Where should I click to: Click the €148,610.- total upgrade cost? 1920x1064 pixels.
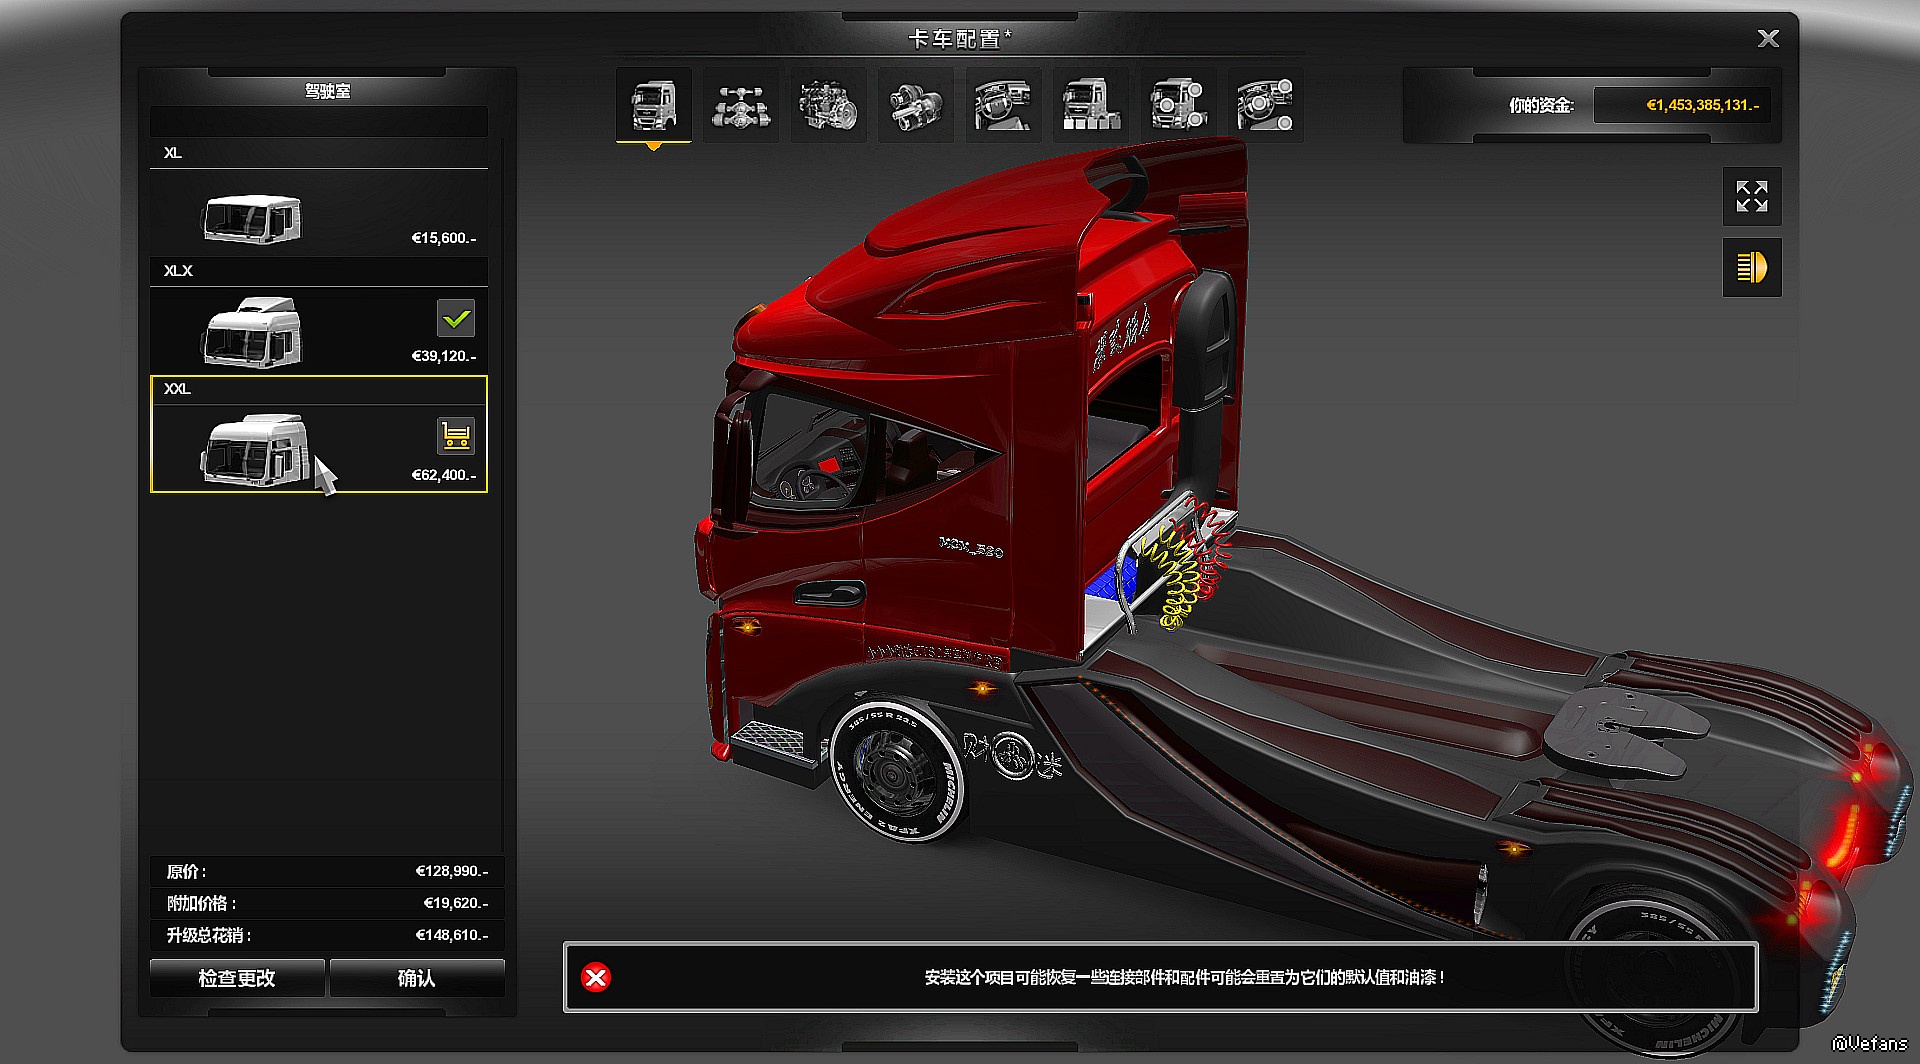tap(452, 935)
